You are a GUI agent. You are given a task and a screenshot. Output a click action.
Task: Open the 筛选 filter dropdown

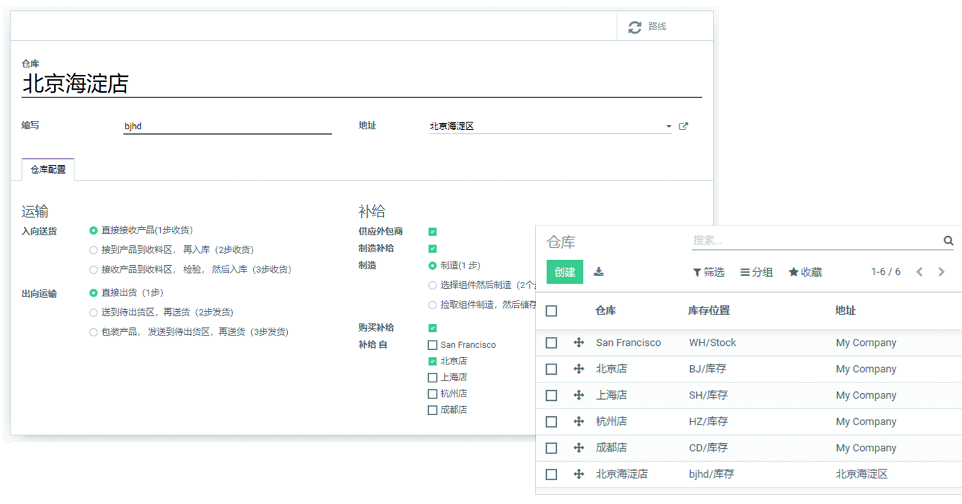point(708,272)
